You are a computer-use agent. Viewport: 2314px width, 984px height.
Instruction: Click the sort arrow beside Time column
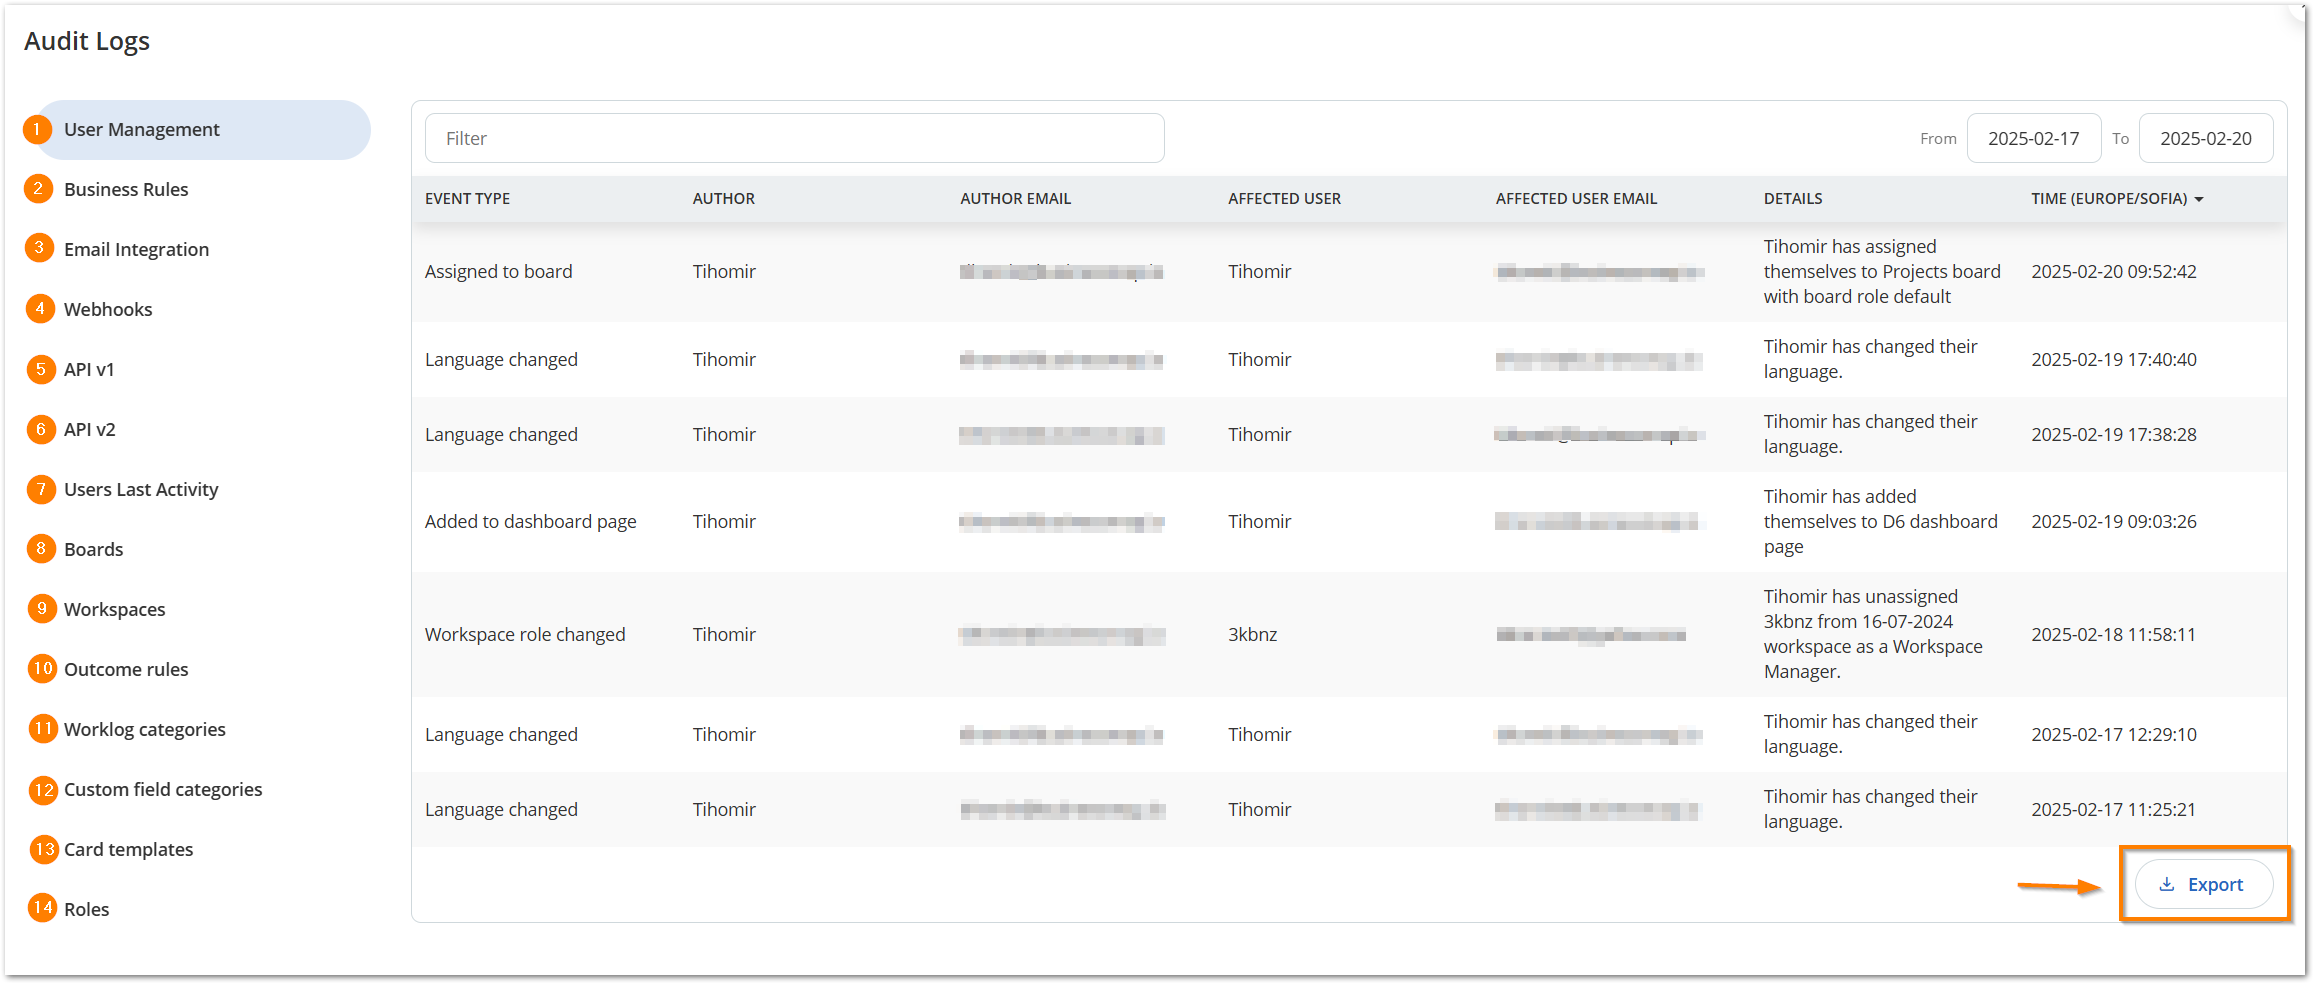tap(2199, 200)
